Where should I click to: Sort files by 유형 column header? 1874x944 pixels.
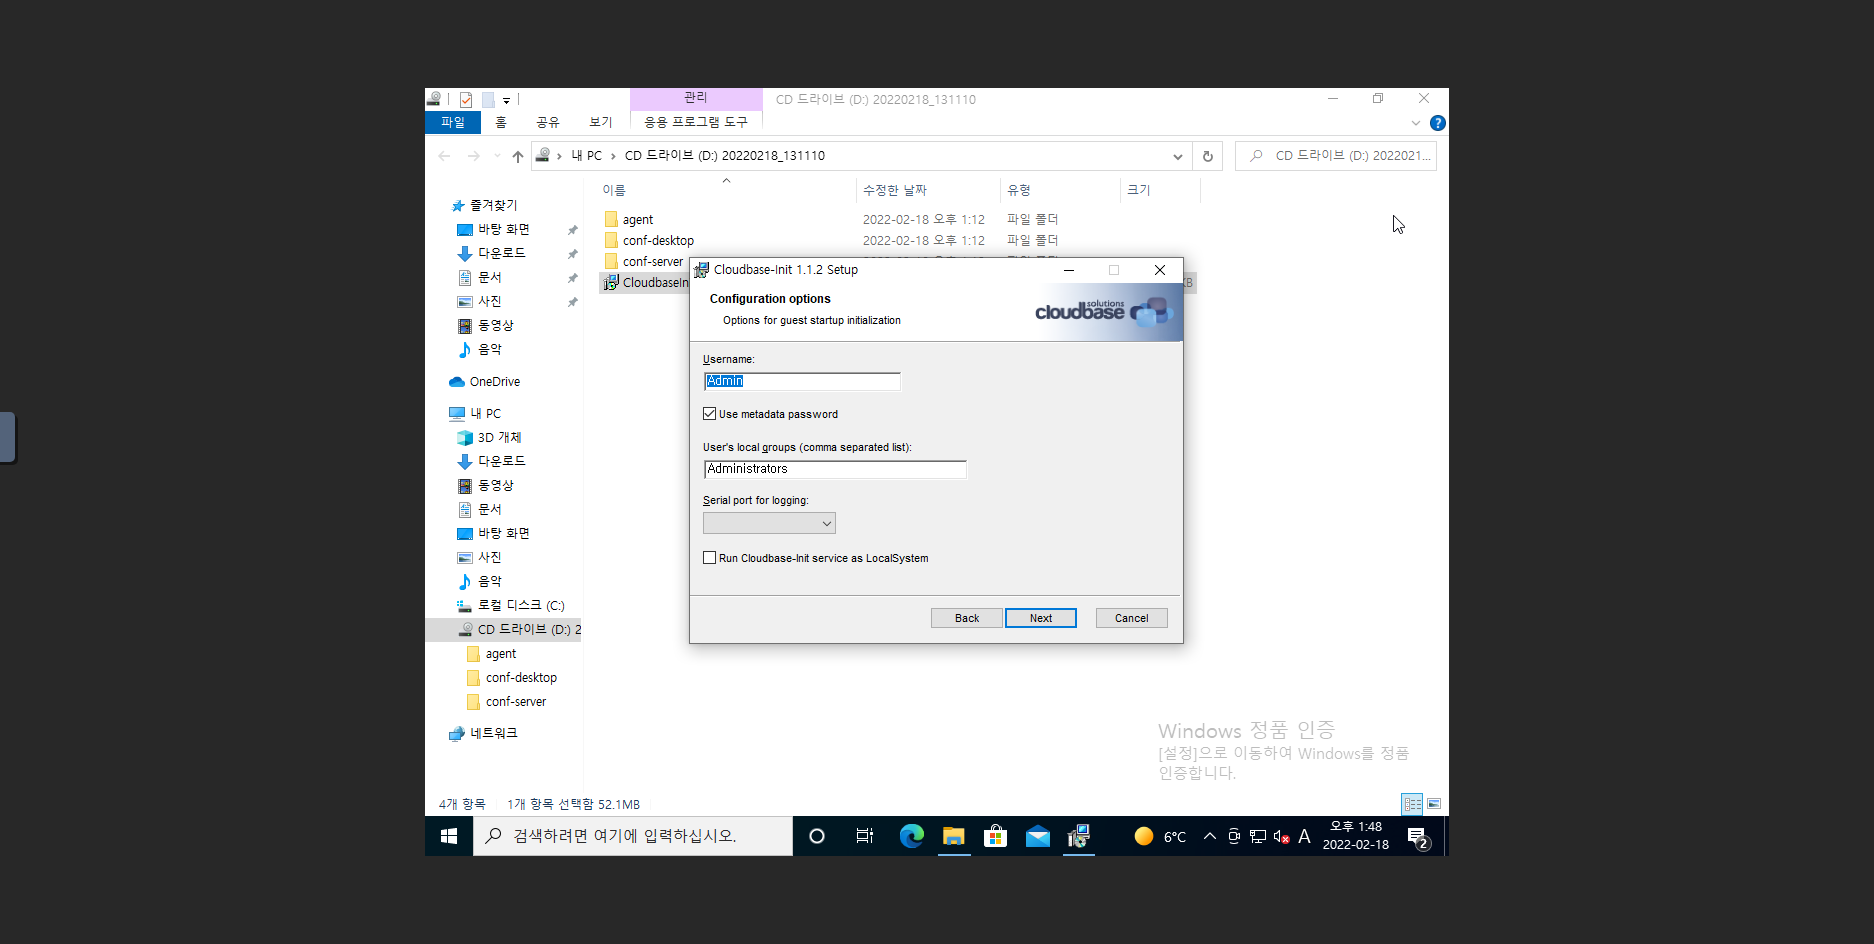point(1060,190)
